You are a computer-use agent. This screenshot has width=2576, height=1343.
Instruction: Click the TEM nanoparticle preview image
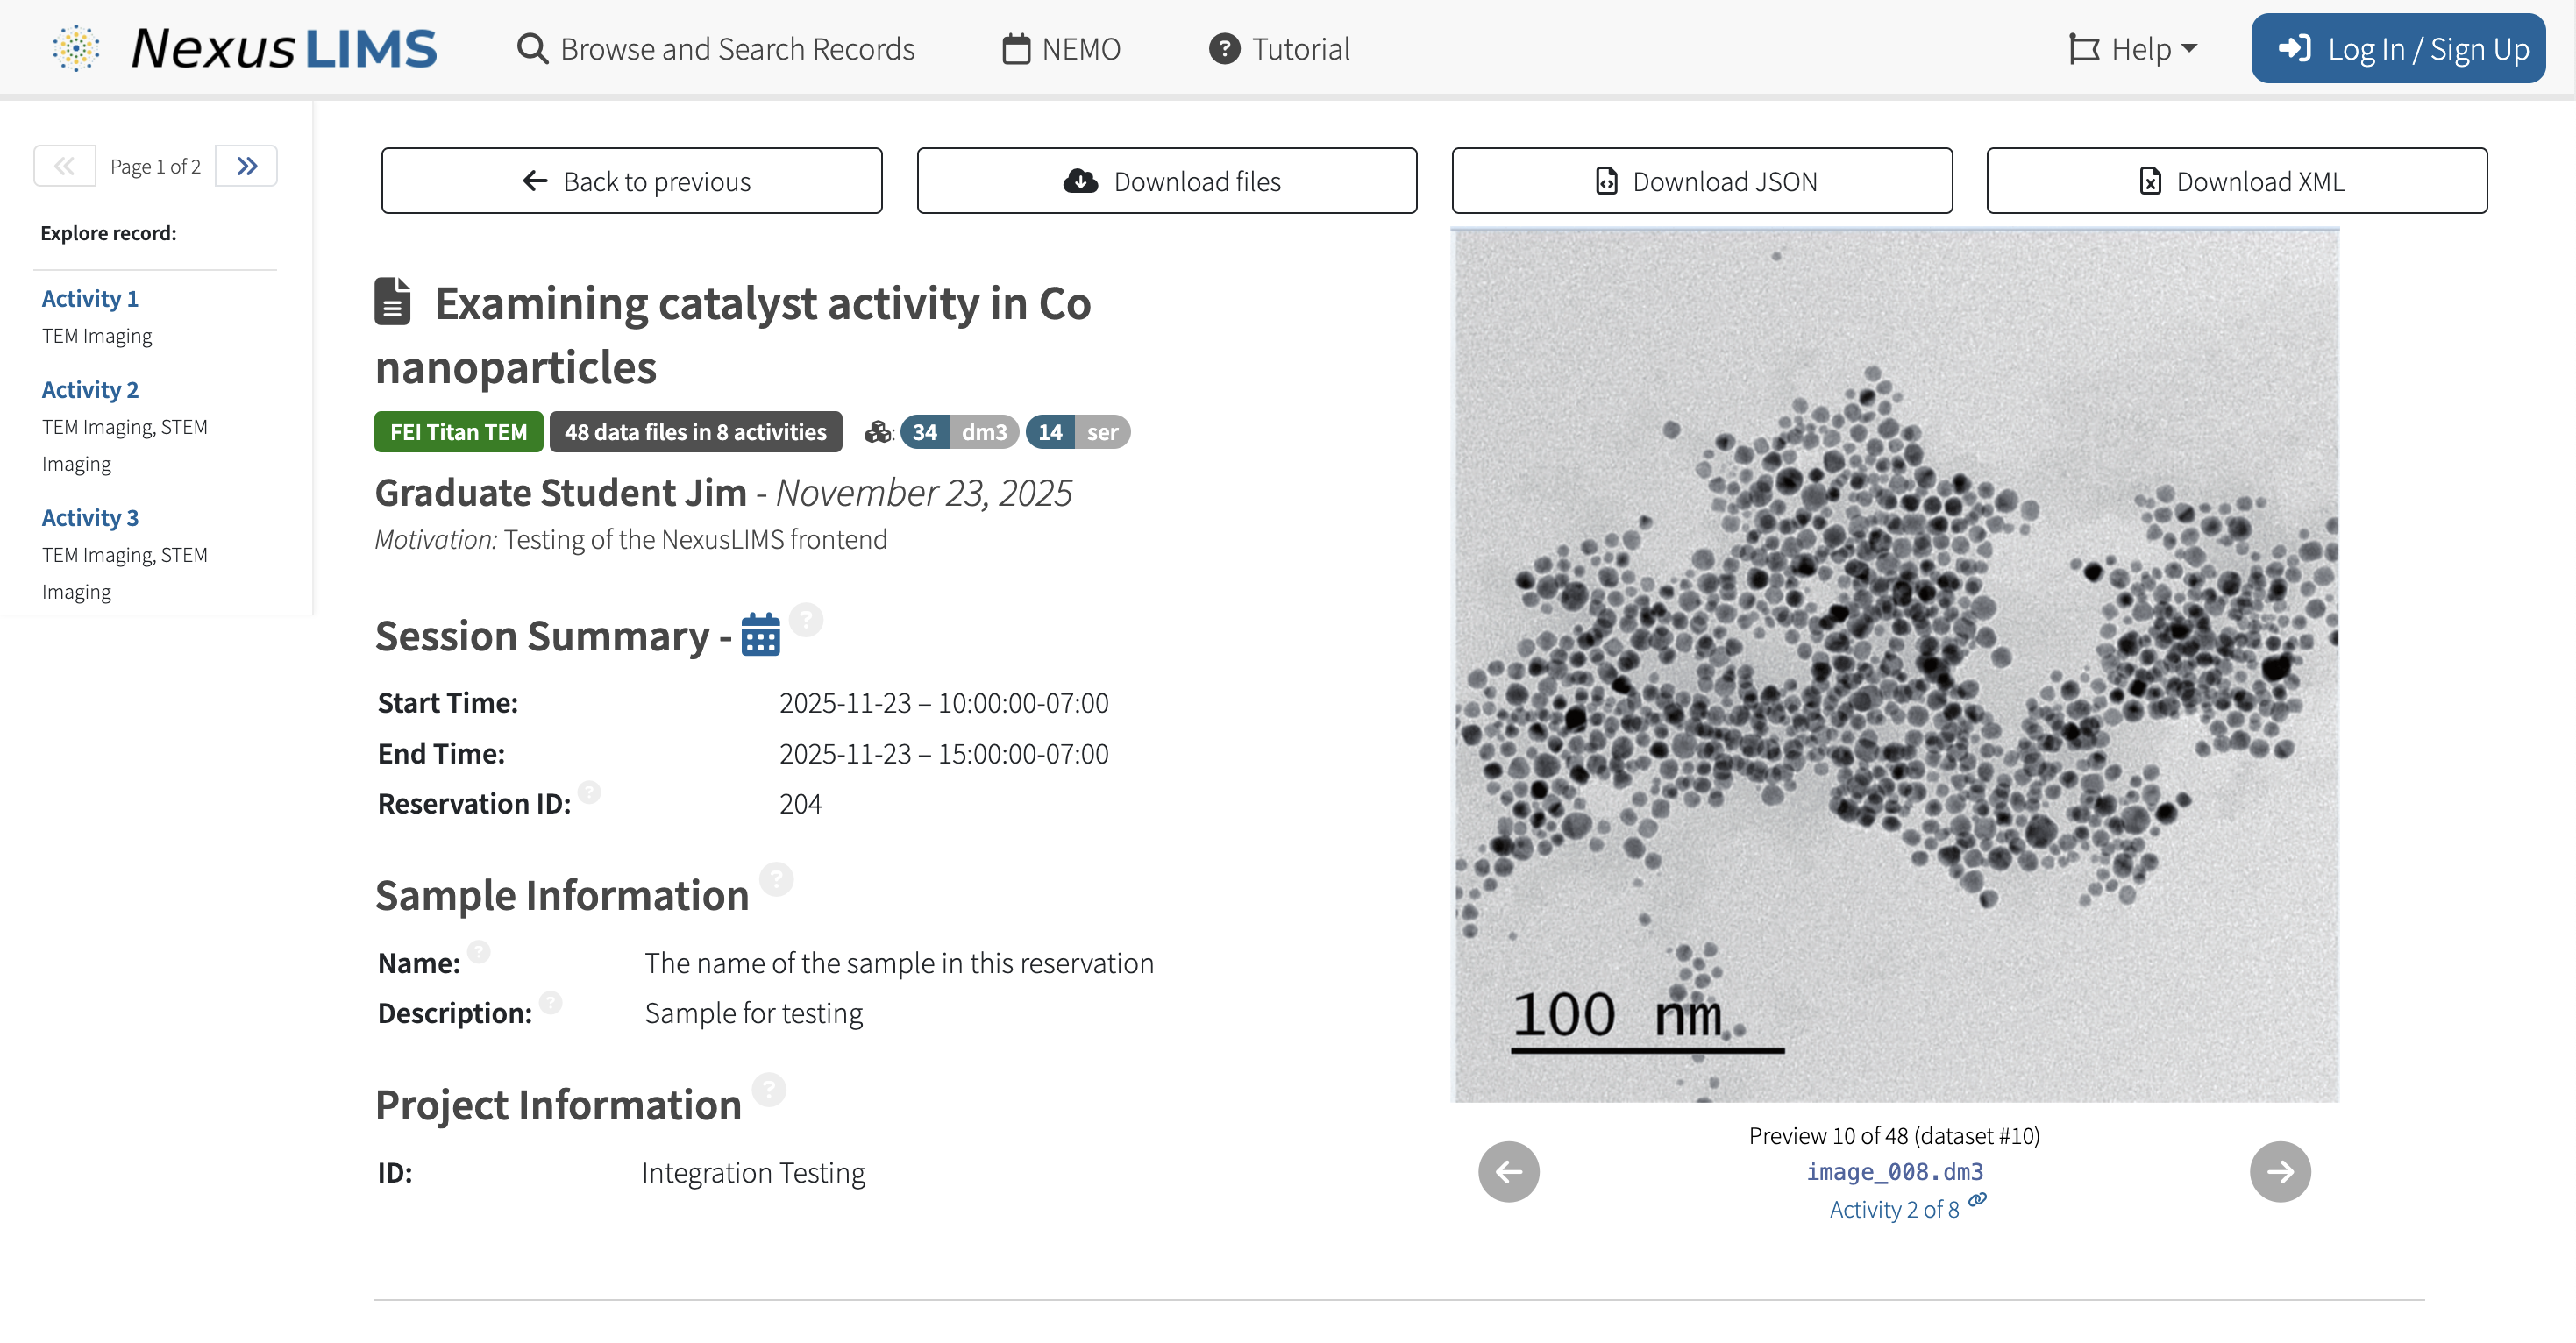[1894, 667]
